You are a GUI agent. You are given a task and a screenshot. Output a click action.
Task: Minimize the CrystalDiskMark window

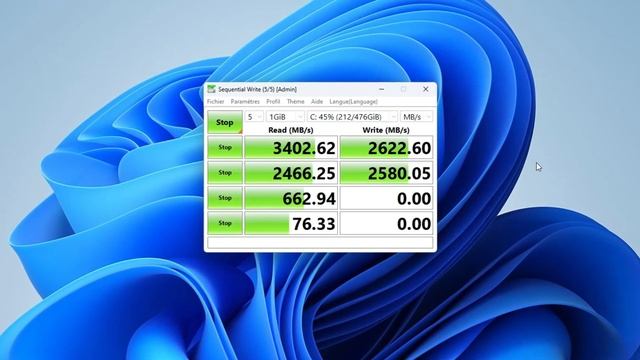pos(382,89)
